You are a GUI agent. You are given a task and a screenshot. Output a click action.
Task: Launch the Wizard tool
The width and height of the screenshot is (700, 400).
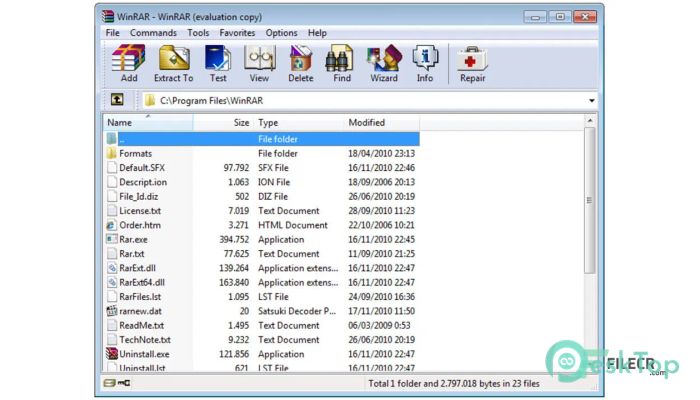point(383,63)
